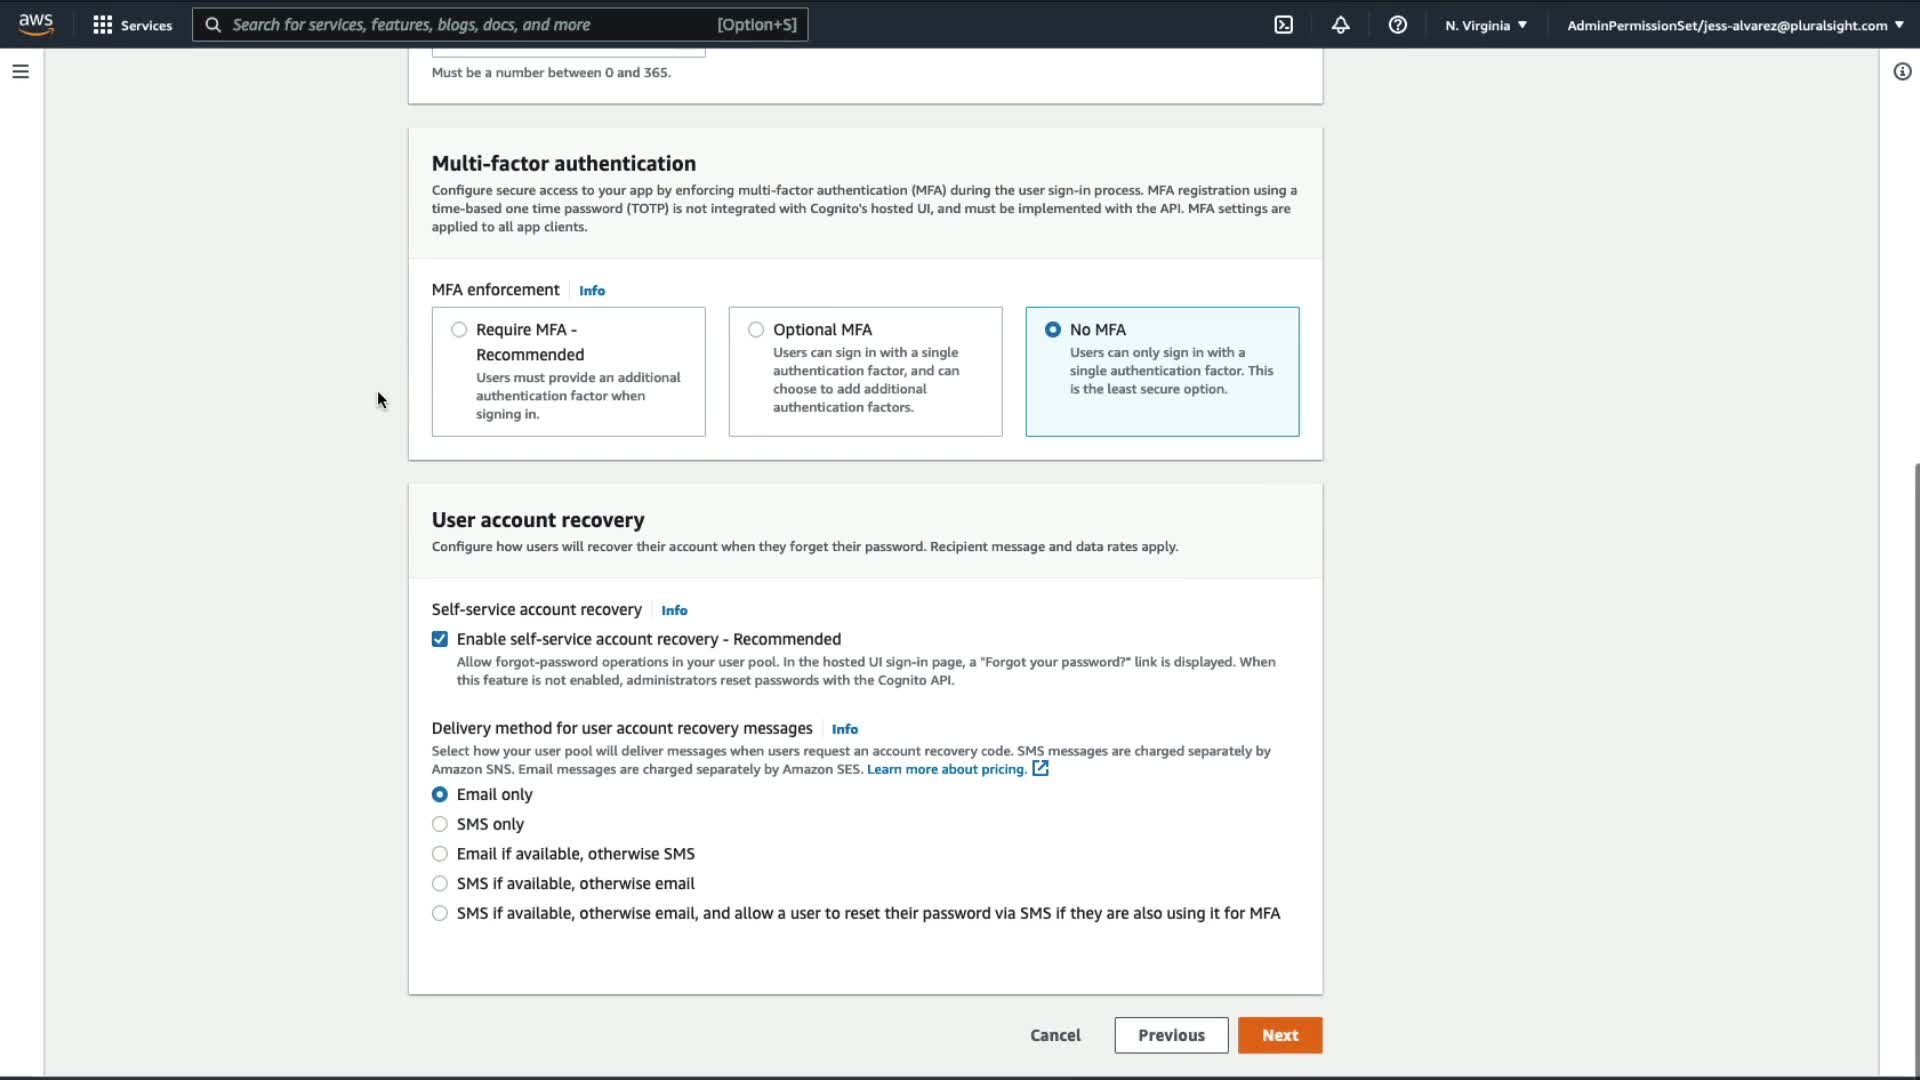Click external link icon beside Learn more about pricing
This screenshot has width=1920, height=1080.
tap(1041, 769)
